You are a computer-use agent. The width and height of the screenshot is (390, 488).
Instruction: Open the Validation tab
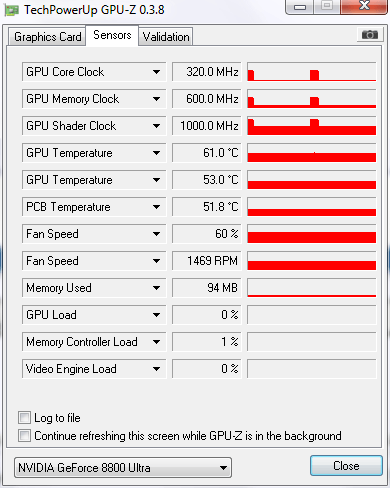click(166, 37)
